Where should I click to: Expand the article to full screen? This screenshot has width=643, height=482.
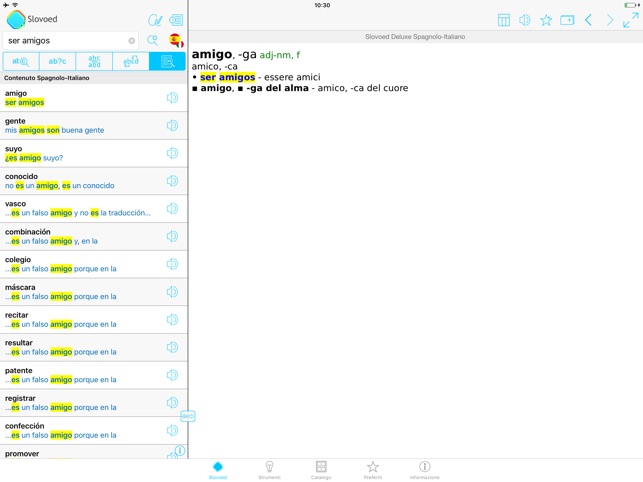pyautogui.click(x=630, y=20)
